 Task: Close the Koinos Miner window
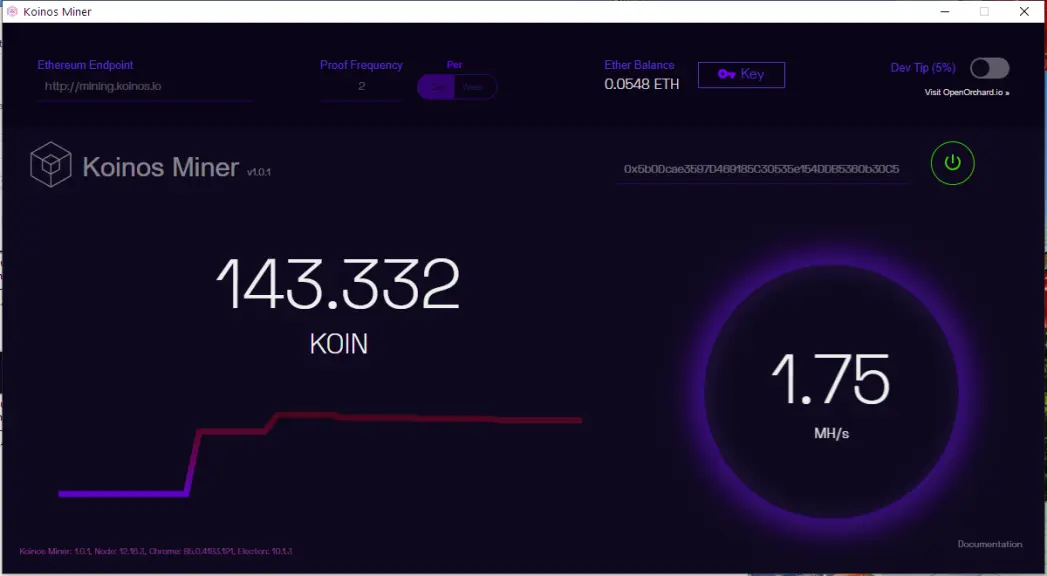pos(1024,11)
